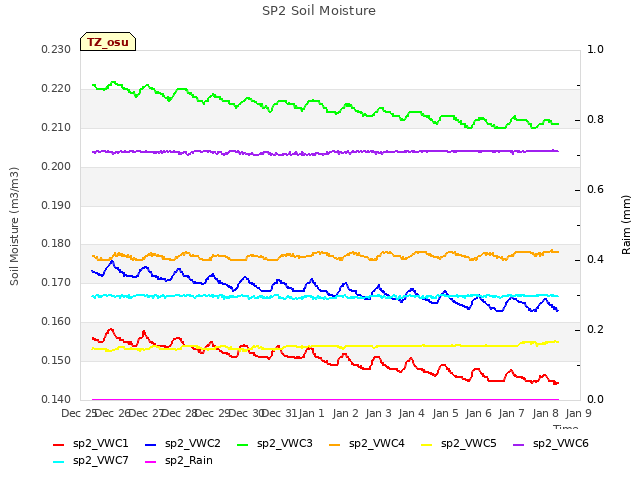
Task: Click the 0.200 left axis label
Action: point(56,167)
